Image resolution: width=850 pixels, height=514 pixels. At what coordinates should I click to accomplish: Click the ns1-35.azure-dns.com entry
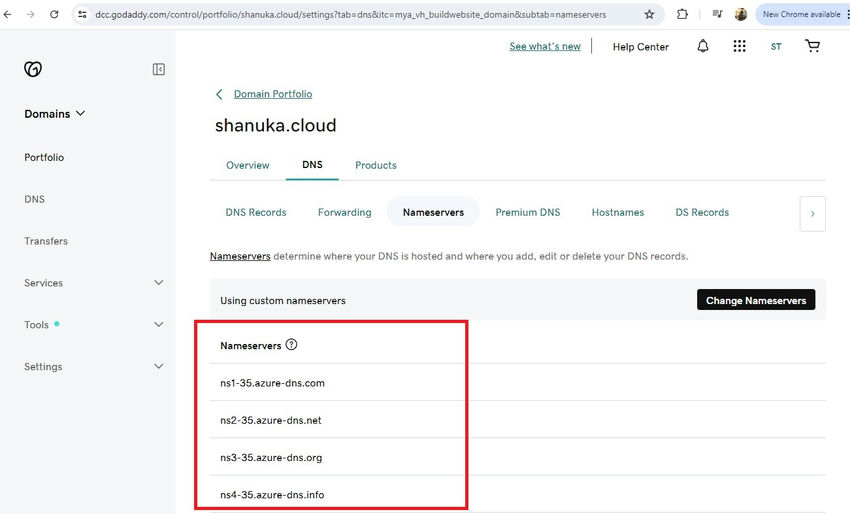point(272,383)
